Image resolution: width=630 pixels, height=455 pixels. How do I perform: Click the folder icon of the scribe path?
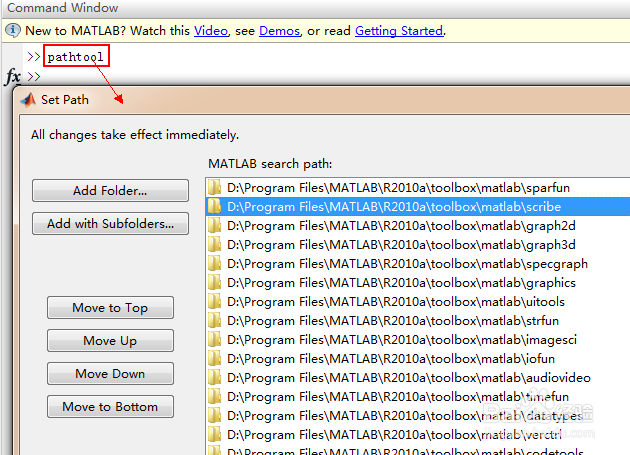pyautogui.click(x=215, y=207)
